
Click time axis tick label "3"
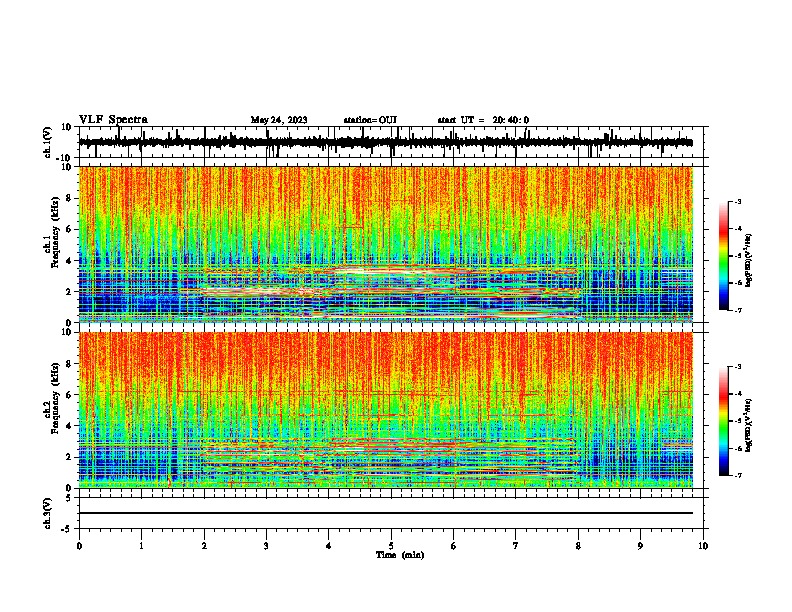(x=266, y=546)
